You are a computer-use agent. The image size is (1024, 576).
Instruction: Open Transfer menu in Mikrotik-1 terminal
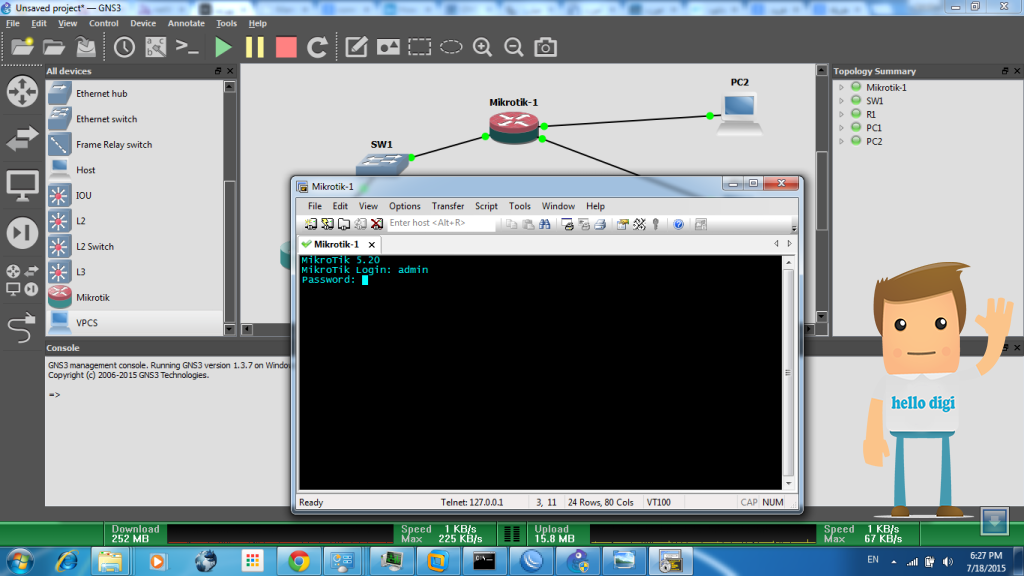447,206
